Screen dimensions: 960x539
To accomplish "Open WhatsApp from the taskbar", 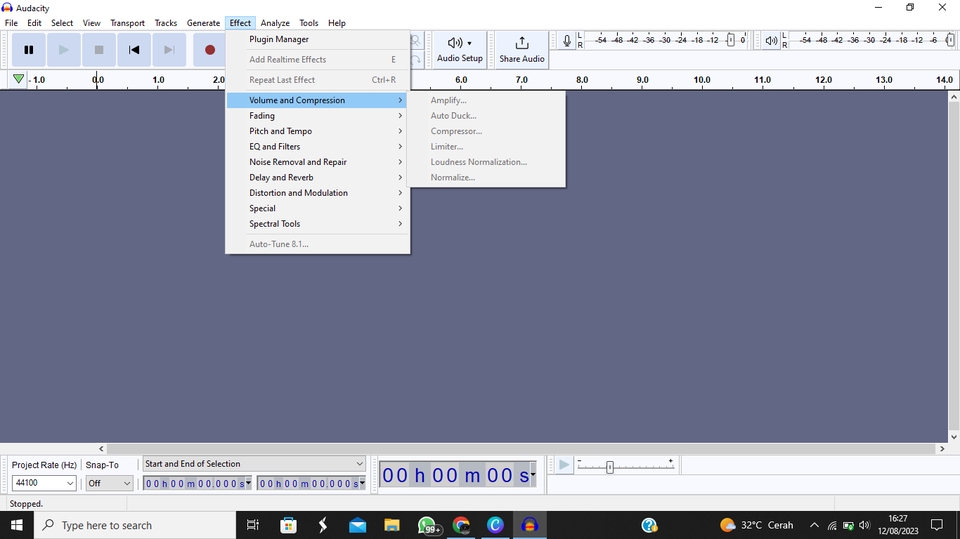I will click(x=428, y=526).
